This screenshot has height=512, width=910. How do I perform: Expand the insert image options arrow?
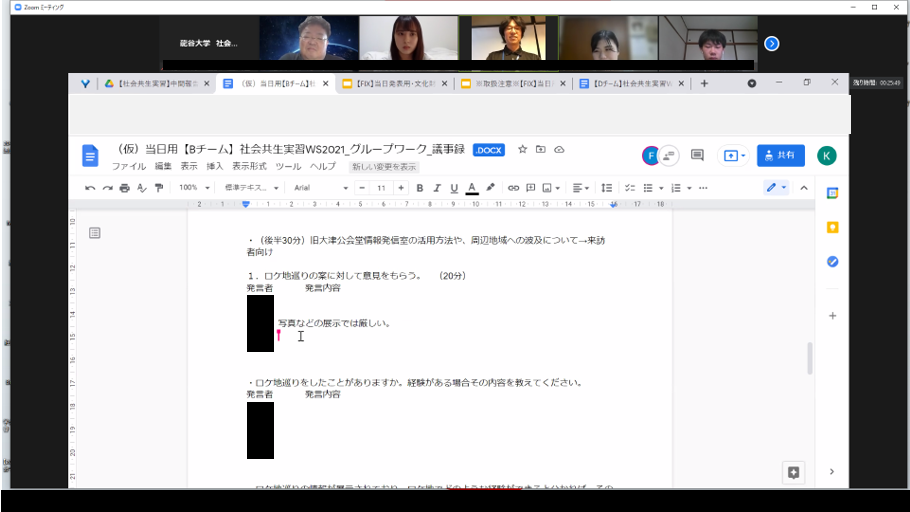[558, 188]
